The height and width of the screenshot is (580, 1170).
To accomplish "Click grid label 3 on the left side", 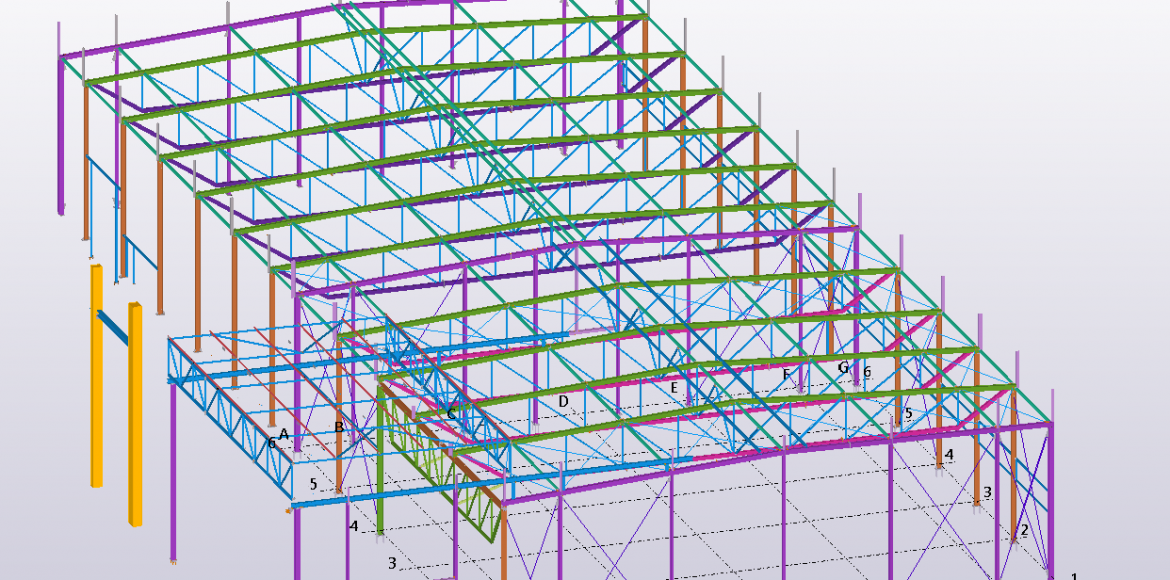I will point(392,563).
